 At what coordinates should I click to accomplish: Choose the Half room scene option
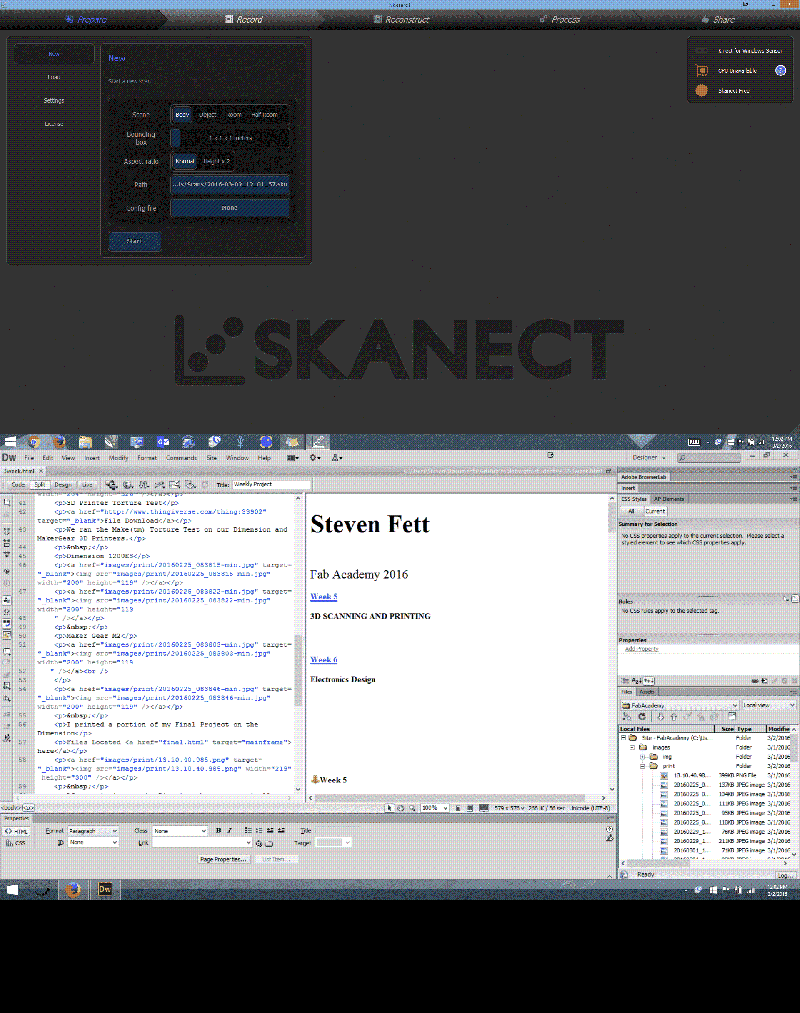point(265,114)
